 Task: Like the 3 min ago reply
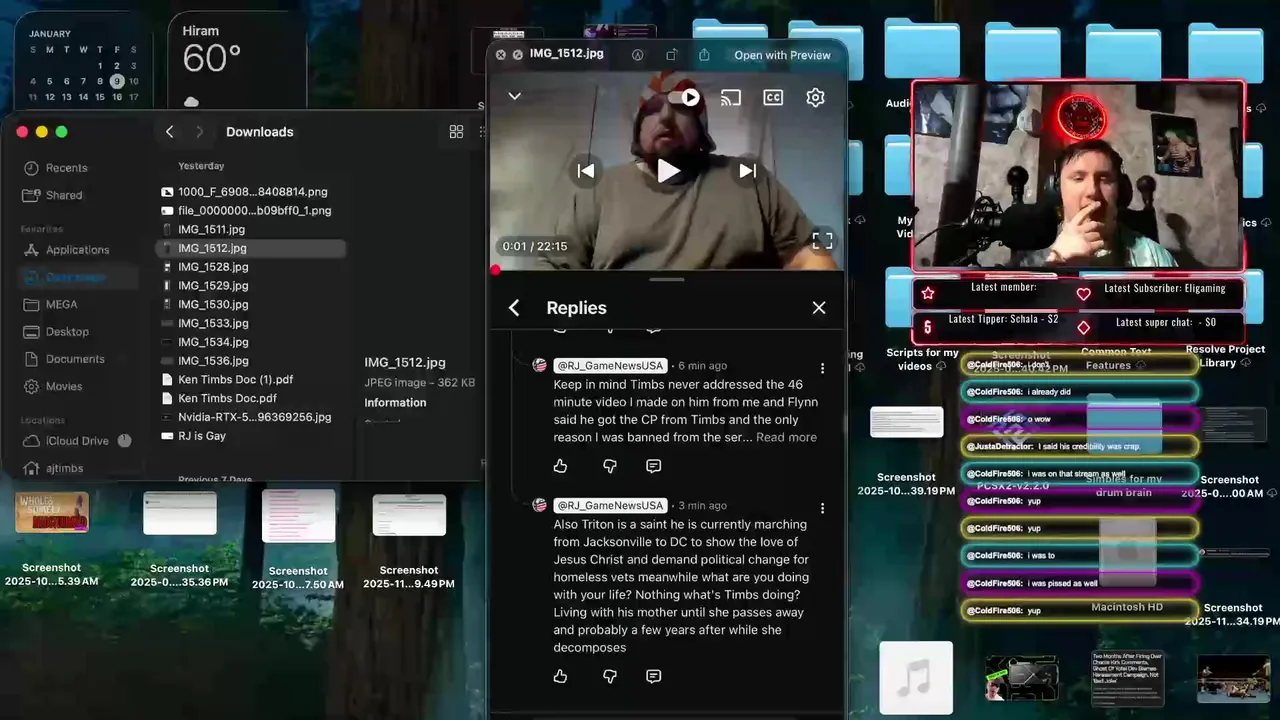click(x=560, y=676)
